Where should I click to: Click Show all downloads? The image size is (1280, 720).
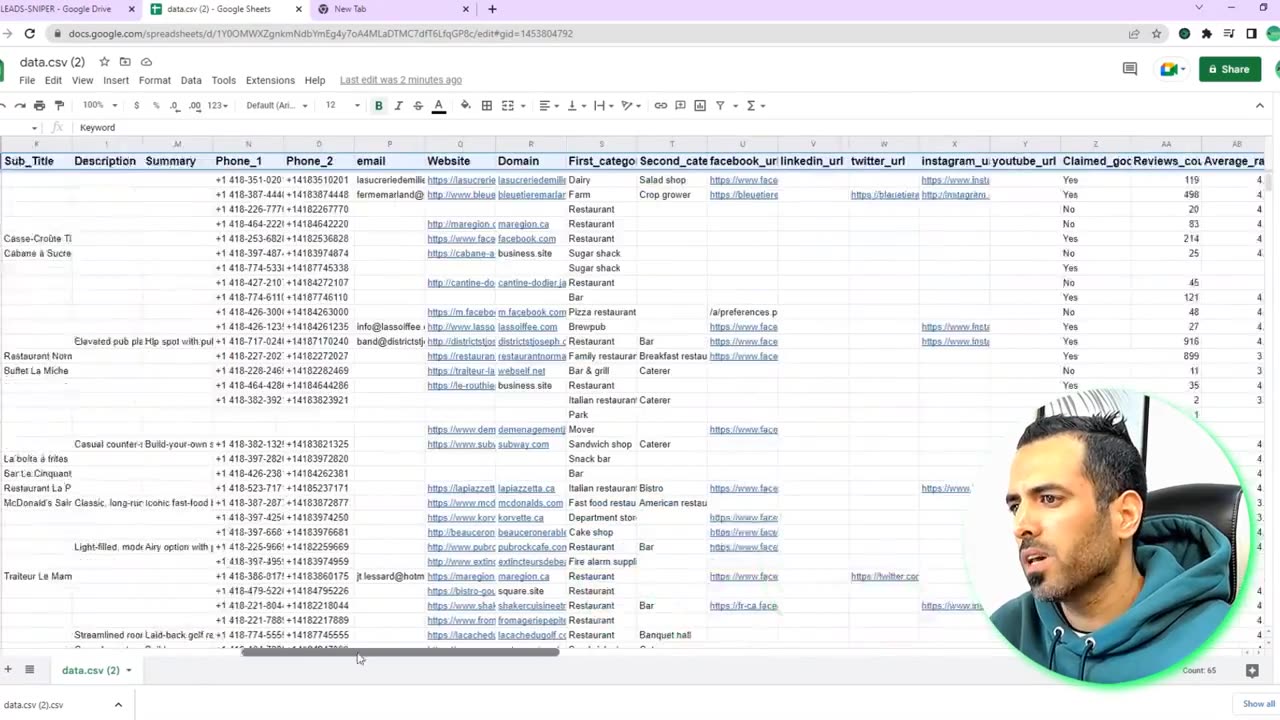(1258, 704)
